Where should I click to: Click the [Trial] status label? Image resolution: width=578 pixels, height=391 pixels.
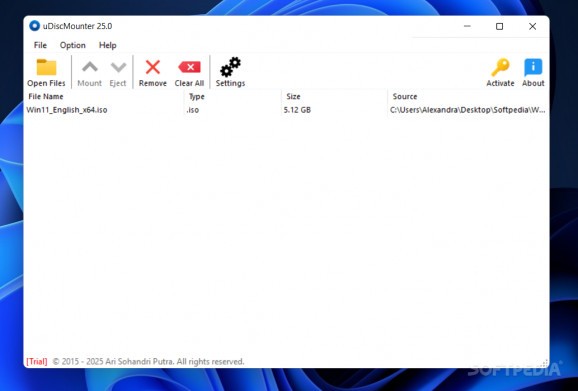click(37, 362)
